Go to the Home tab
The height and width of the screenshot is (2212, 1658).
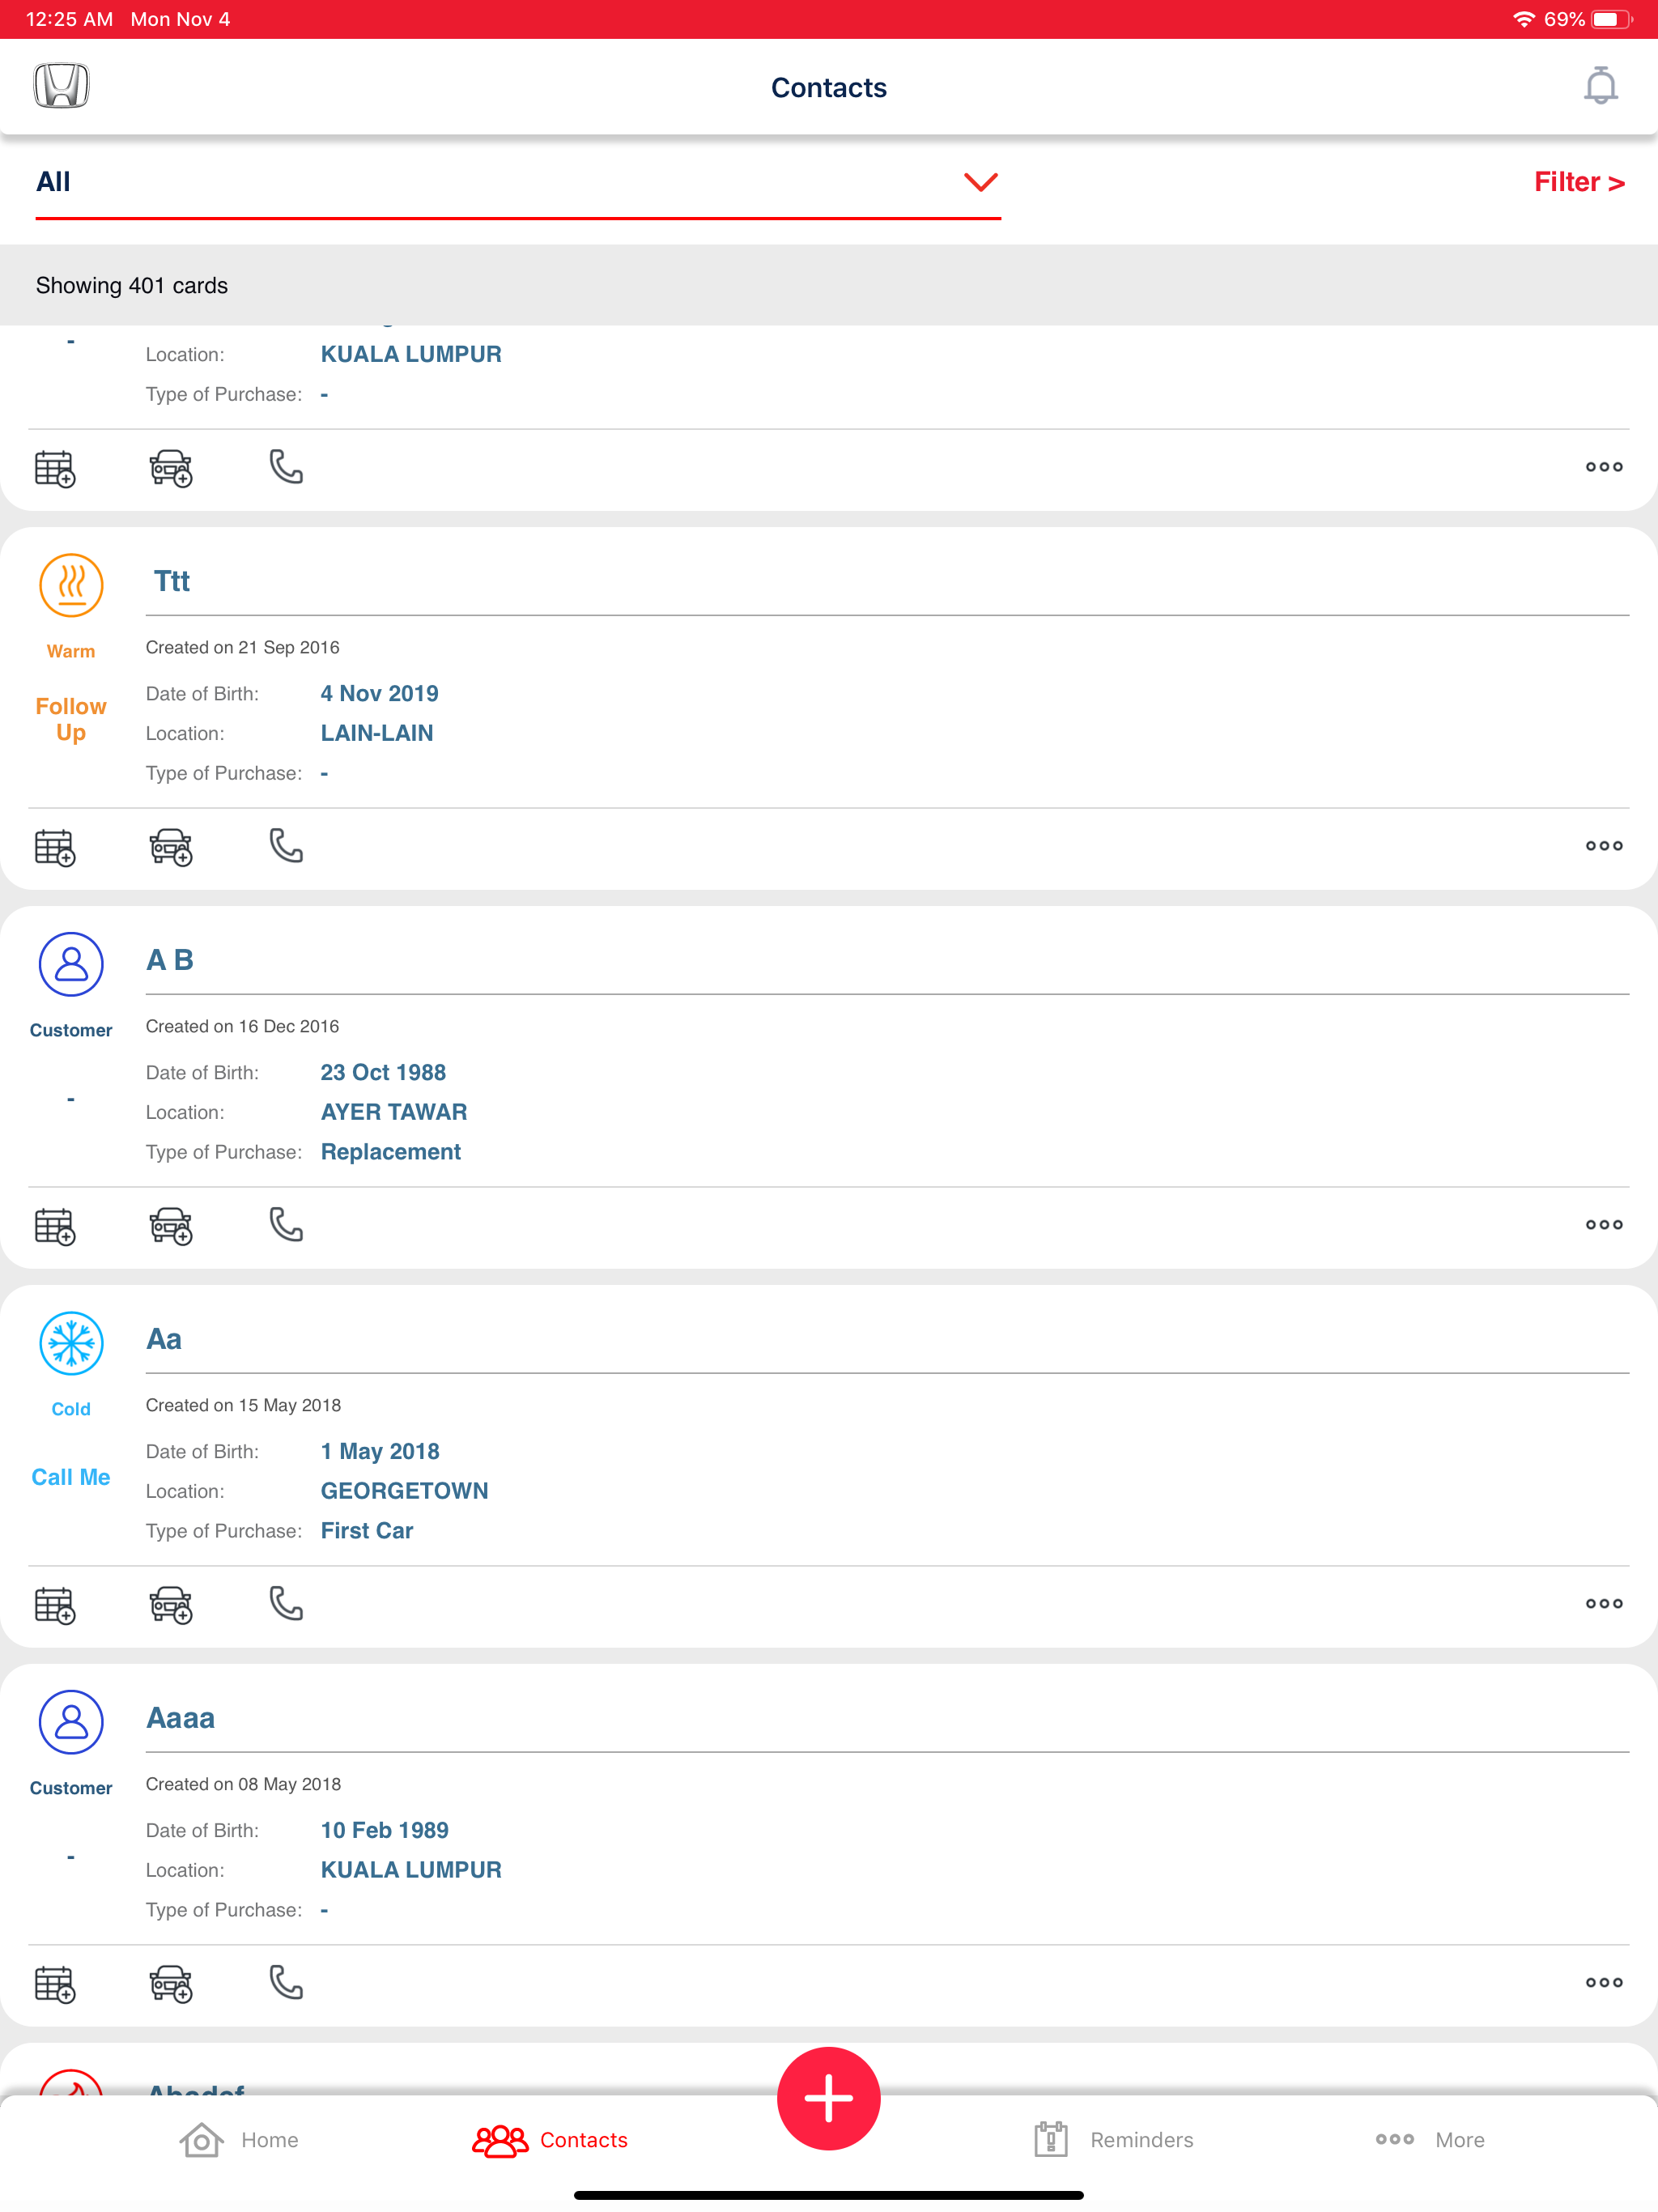click(239, 2140)
